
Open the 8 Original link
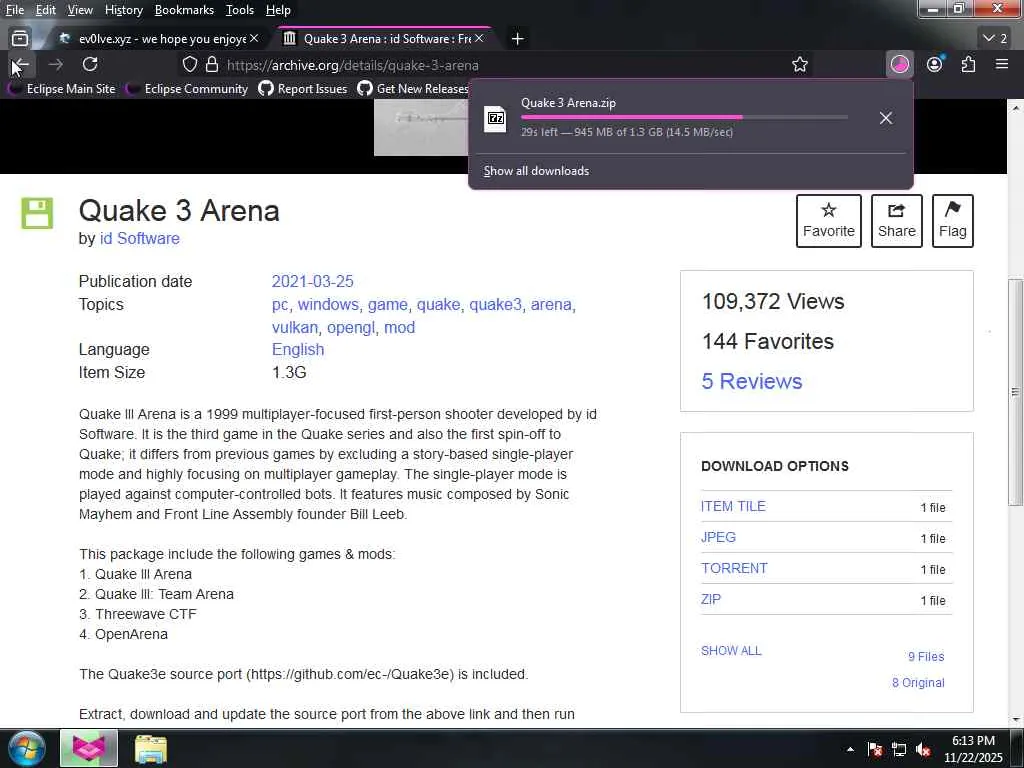tap(918, 682)
